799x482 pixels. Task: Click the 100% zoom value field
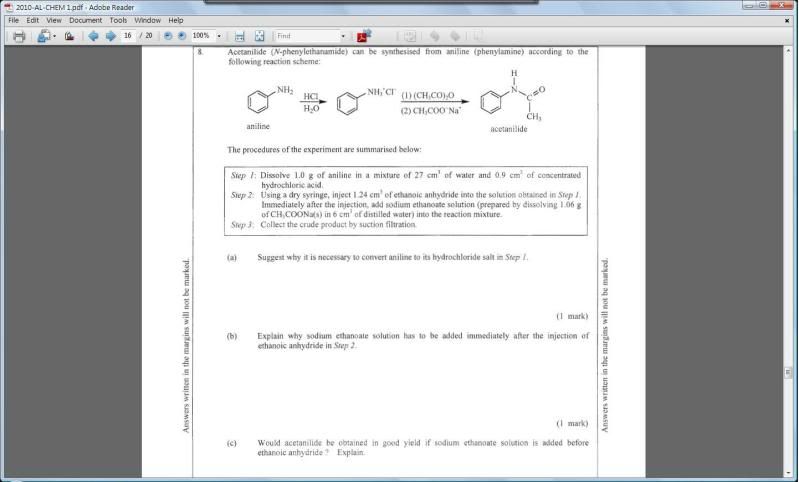[202, 36]
